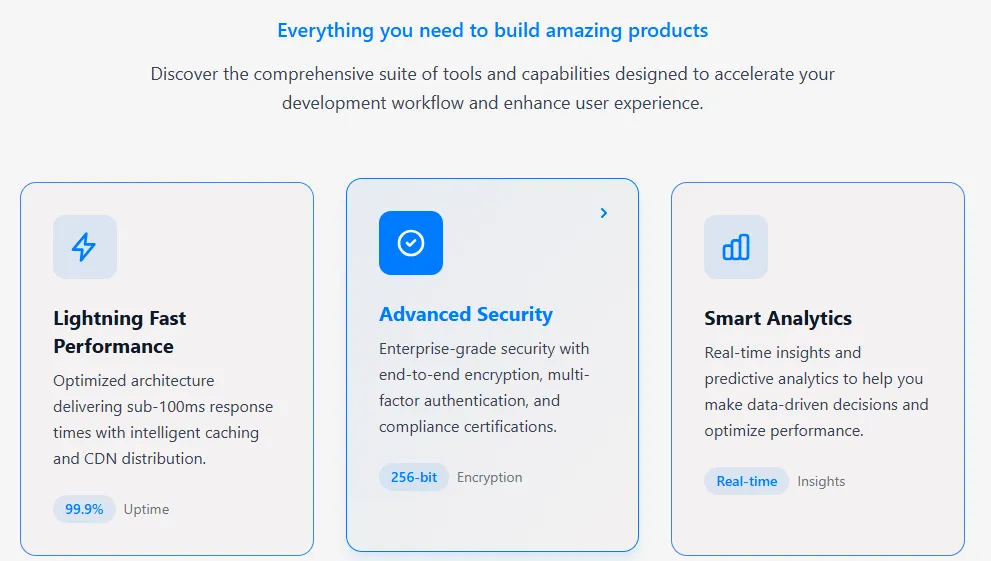
Task: Open the Lightning Fast Performance title
Action: 119,332
